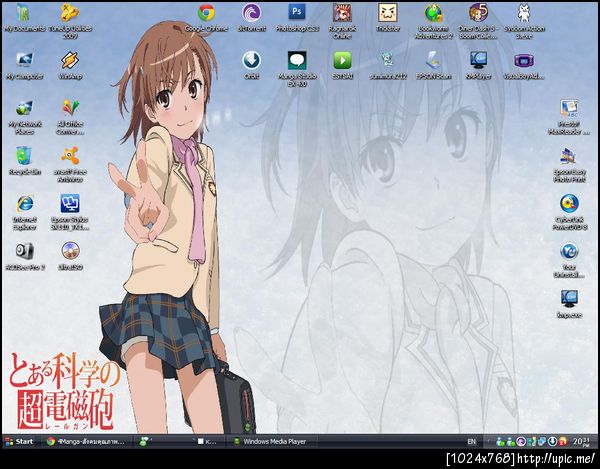Open My Documents folder icon

click(x=24, y=18)
